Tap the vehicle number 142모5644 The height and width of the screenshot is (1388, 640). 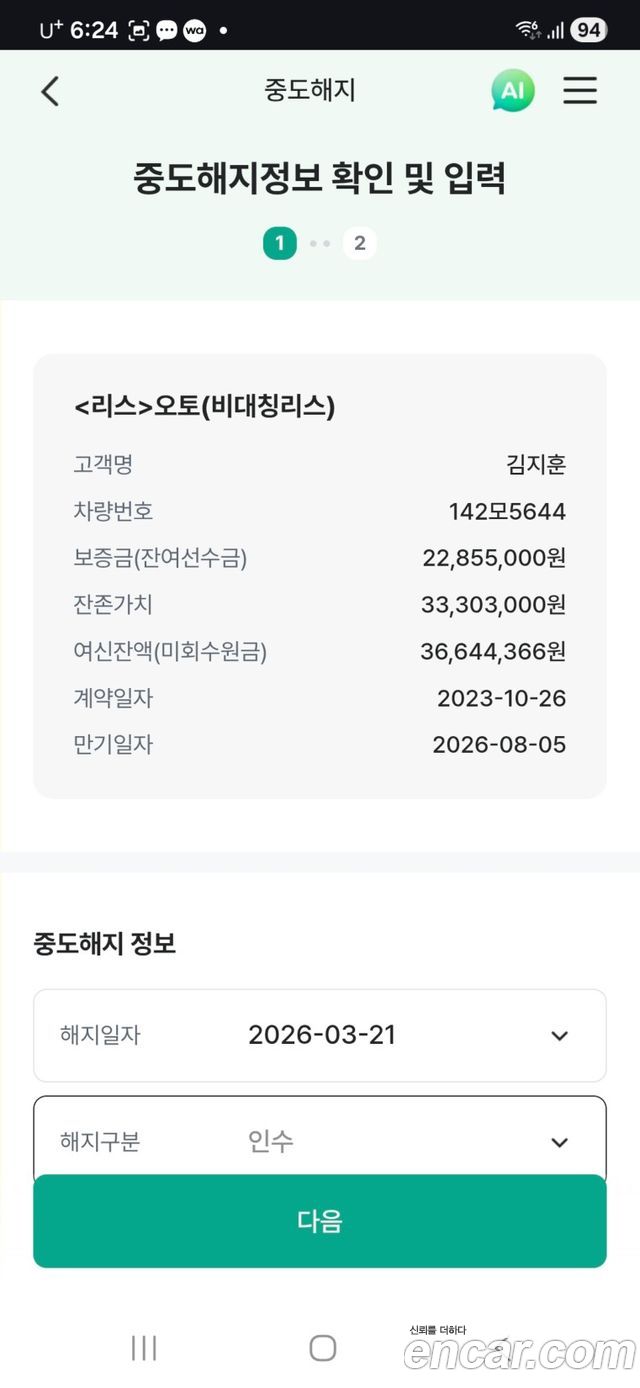point(507,512)
